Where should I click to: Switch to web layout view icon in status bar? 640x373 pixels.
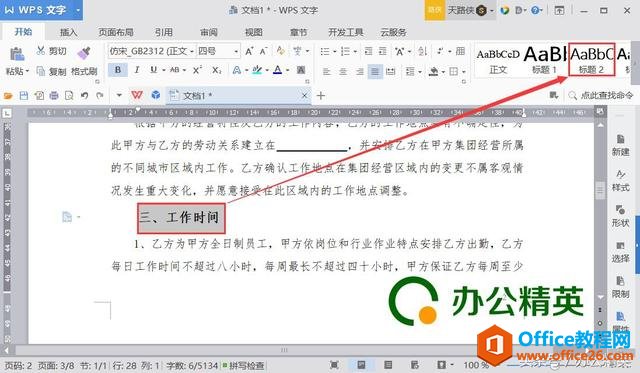pyautogui.click(x=415, y=365)
